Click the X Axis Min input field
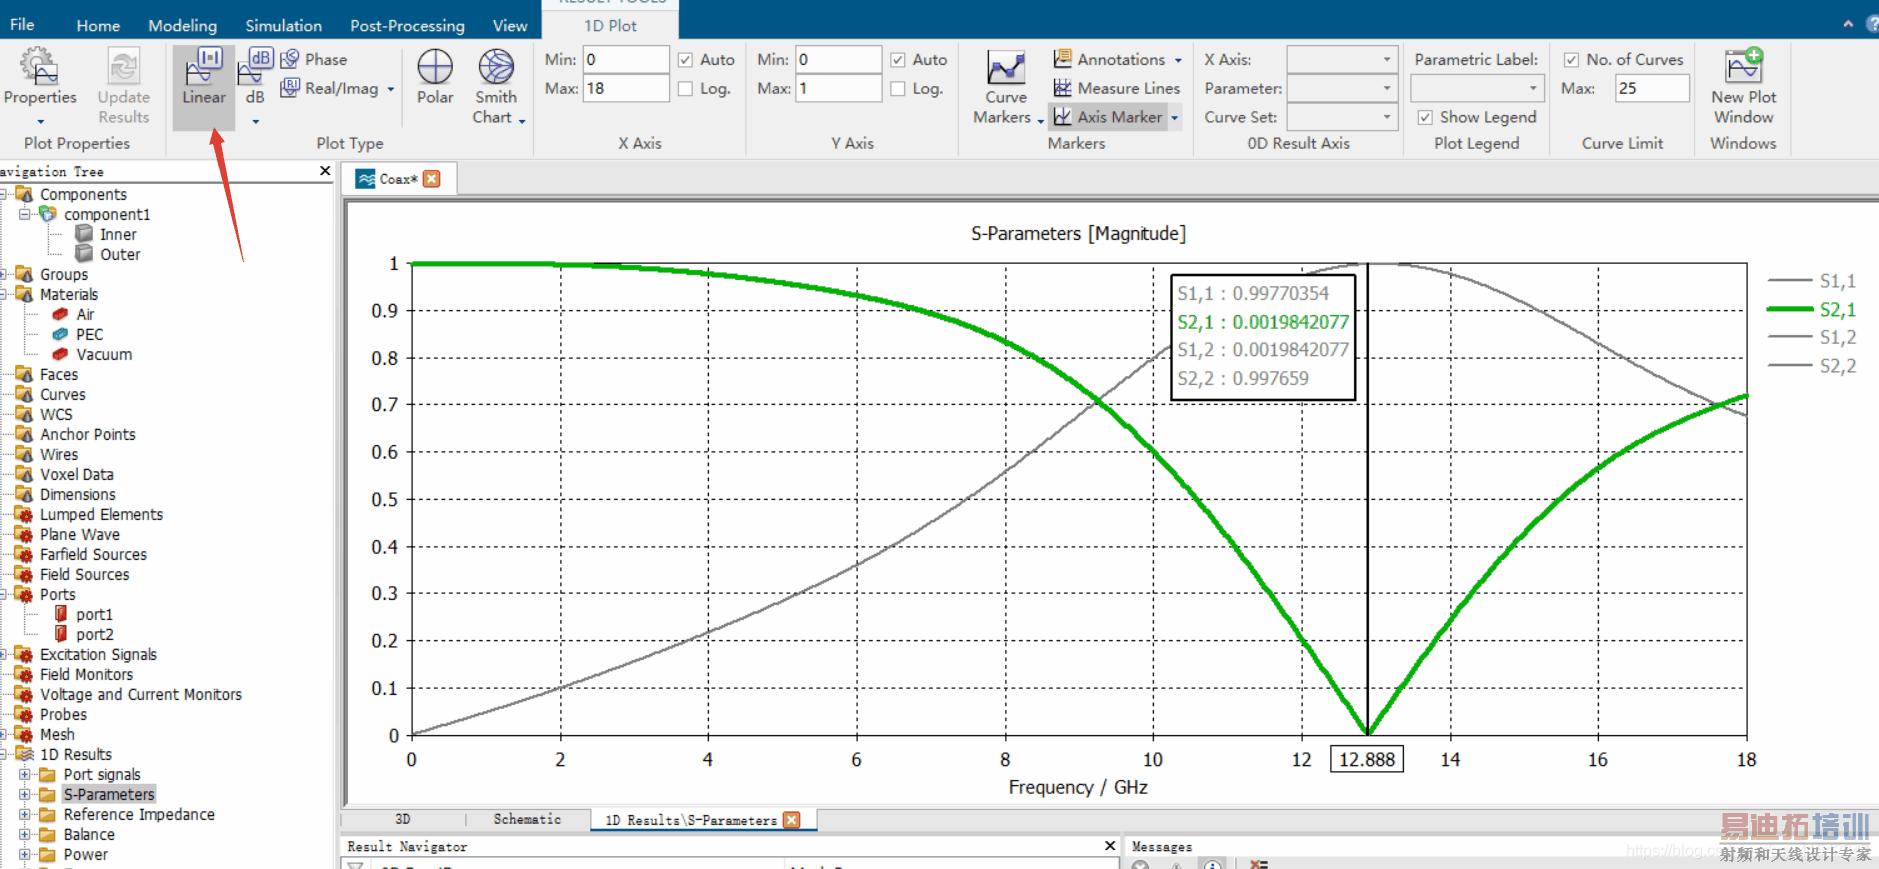The width and height of the screenshot is (1879, 869). click(626, 59)
